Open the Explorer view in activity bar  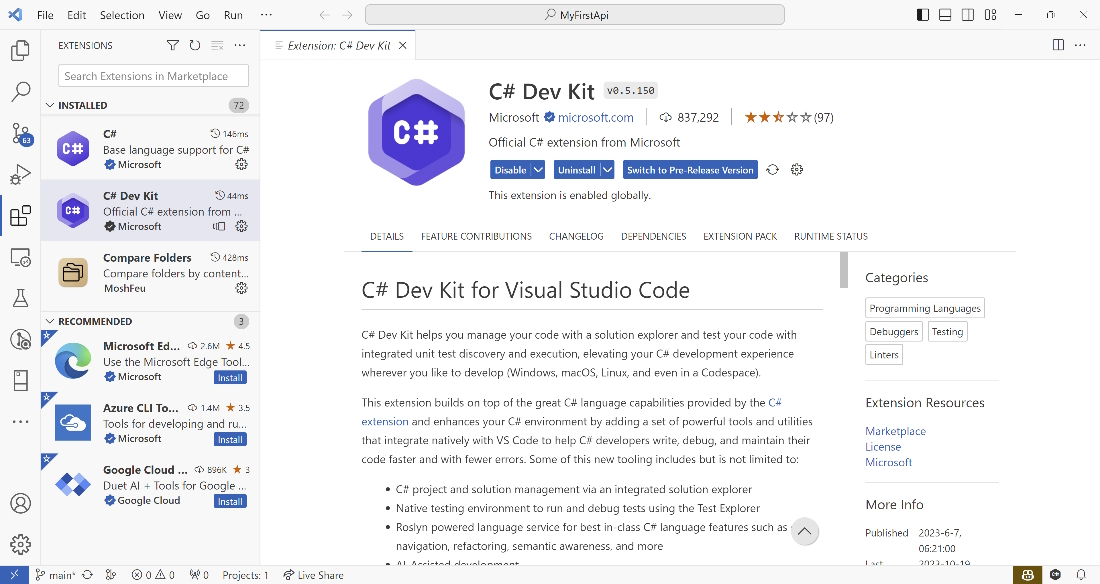click(20, 50)
